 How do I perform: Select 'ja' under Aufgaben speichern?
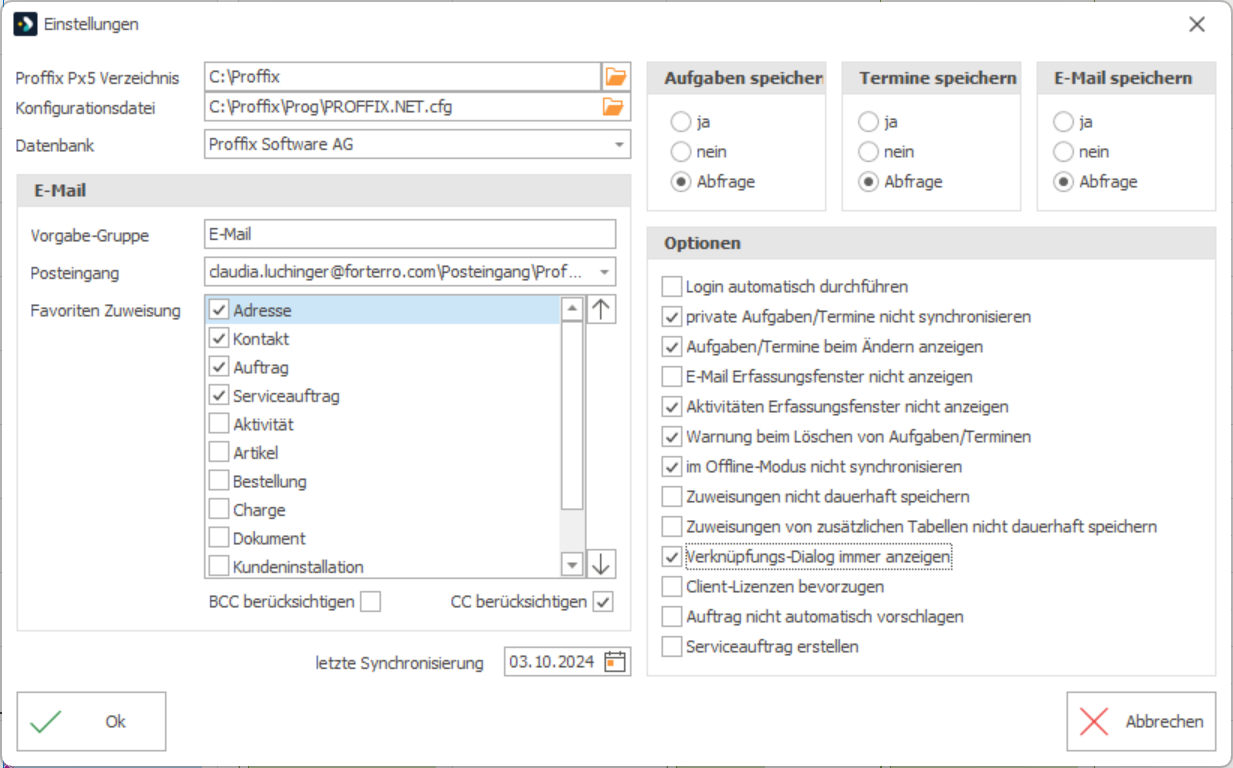pyautogui.click(x=681, y=122)
